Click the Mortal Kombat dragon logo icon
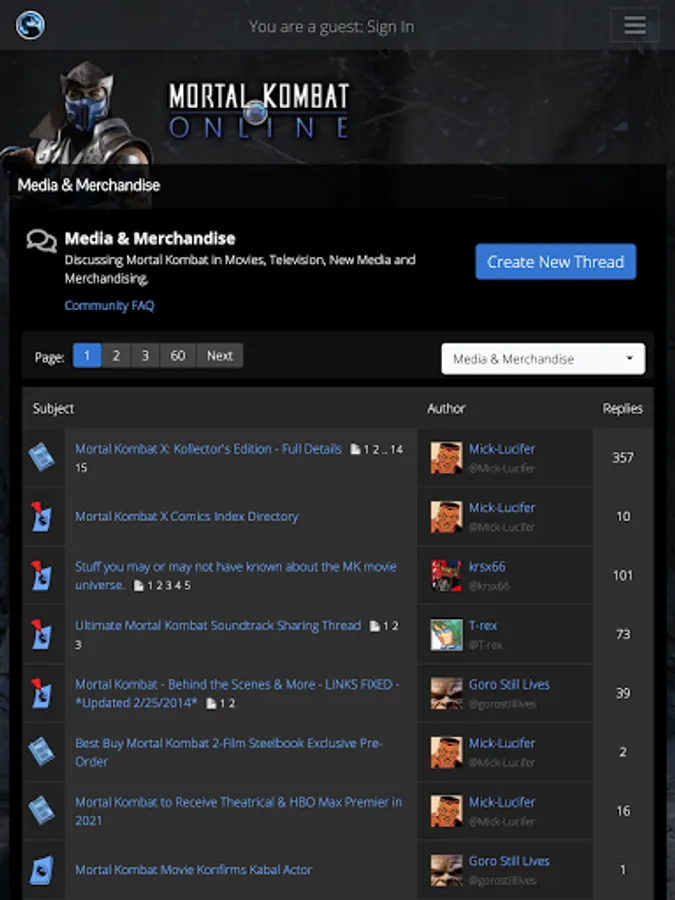Image resolution: width=675 pixels, height=900 pixels. (30, 25)
